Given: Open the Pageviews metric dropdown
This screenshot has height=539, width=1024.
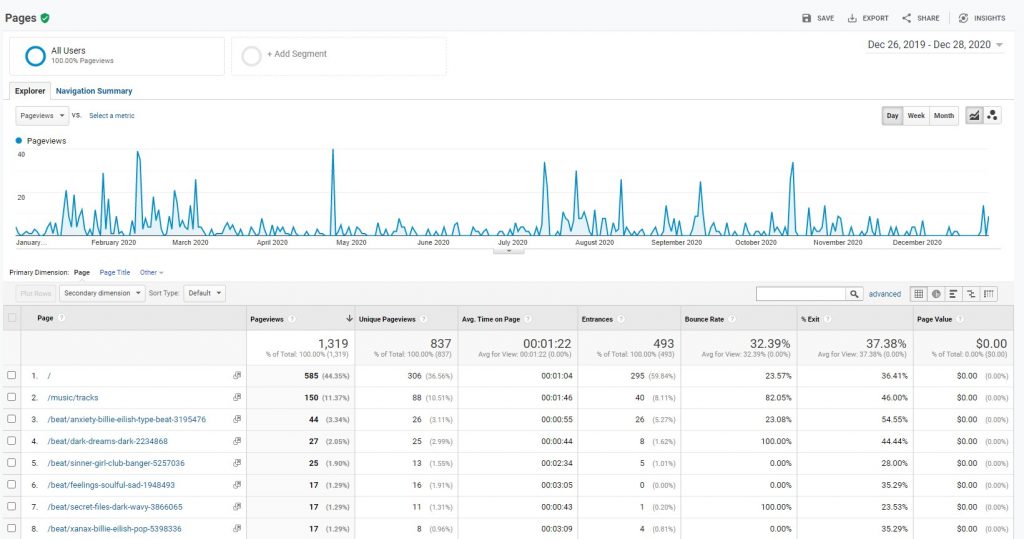Looking at the screenshot, I should 42,116.
